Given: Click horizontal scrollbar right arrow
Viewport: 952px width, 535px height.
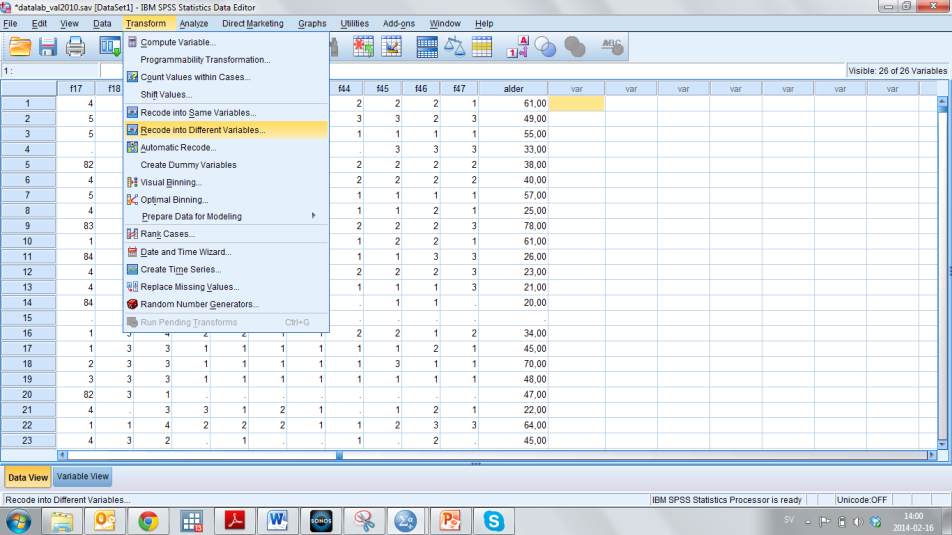Looking at the screenshot, I should pos(932,455).
